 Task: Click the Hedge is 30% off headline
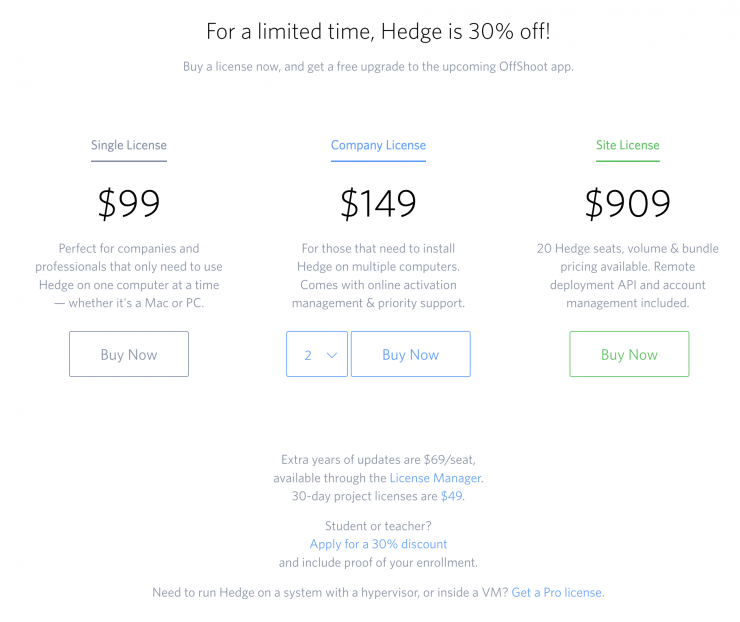(x=378, y=31)
